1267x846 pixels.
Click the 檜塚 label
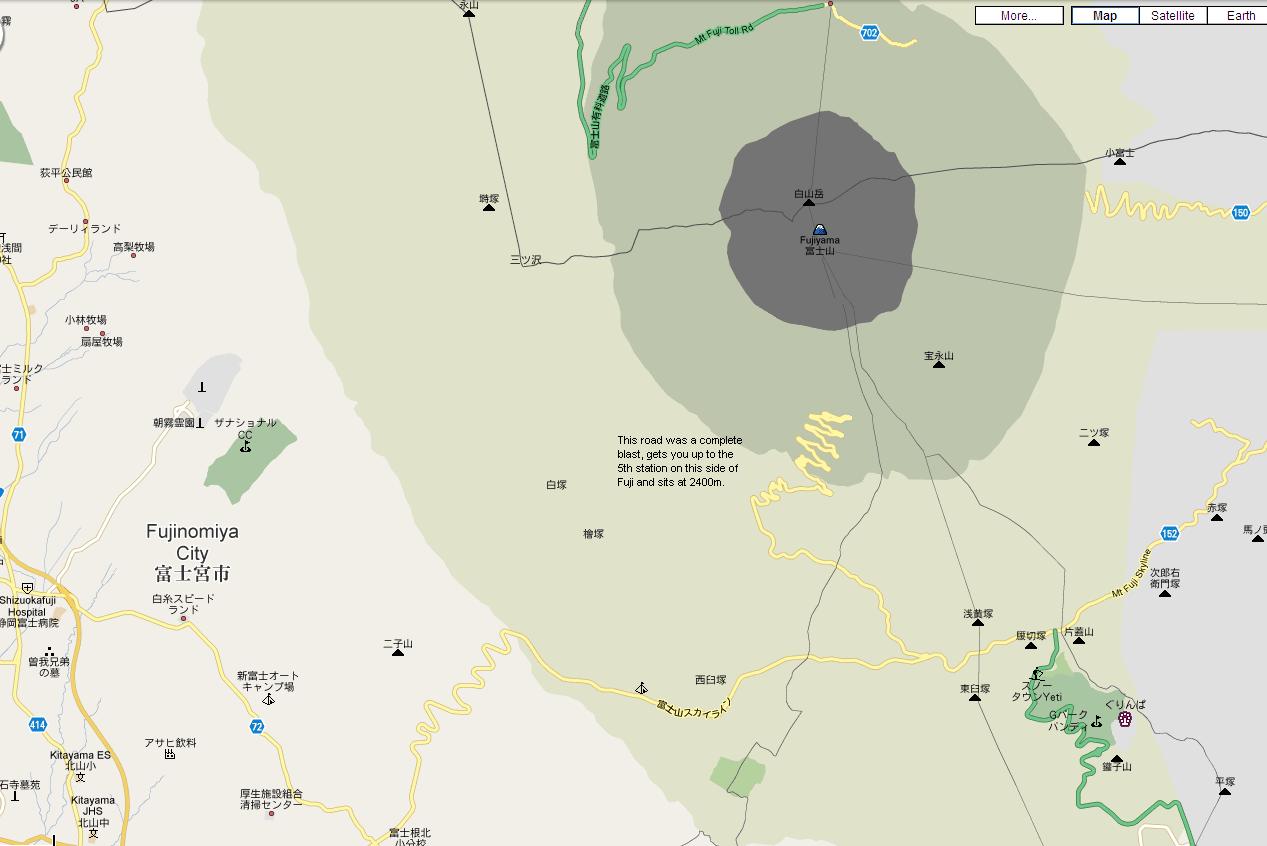pyautogui.click(x=593, y=534)
